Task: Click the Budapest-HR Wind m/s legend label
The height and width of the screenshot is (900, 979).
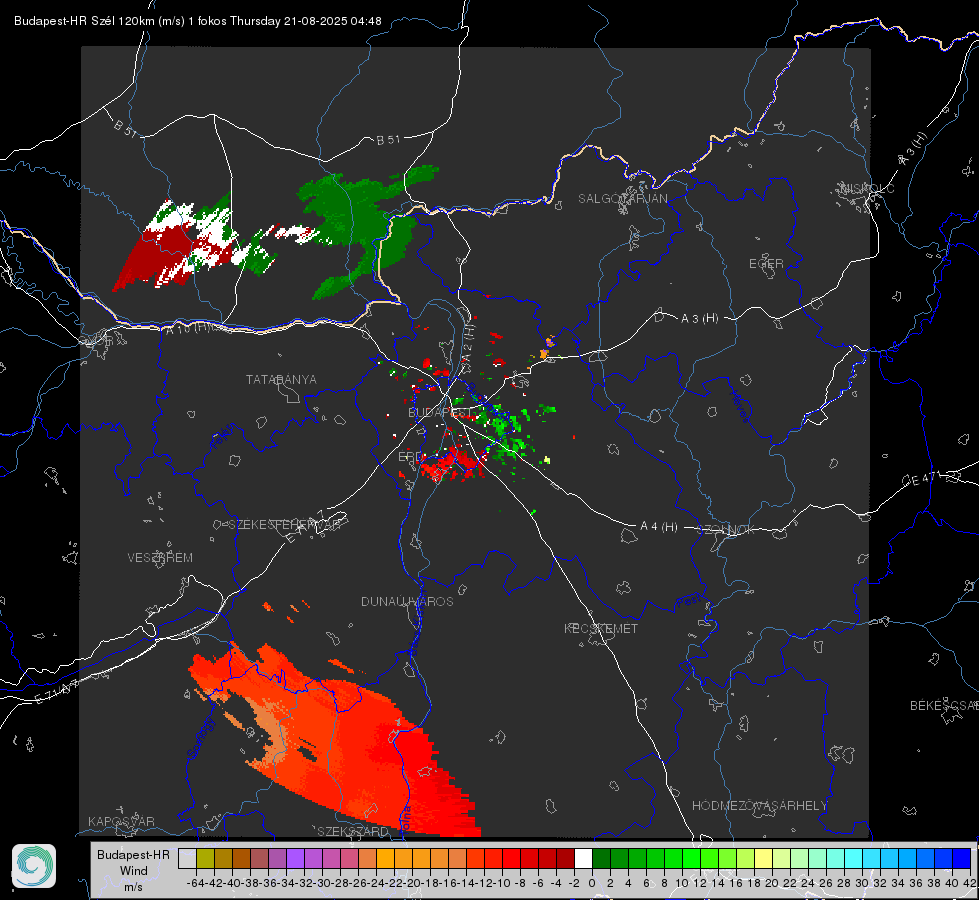Action: tap(134, 871)
